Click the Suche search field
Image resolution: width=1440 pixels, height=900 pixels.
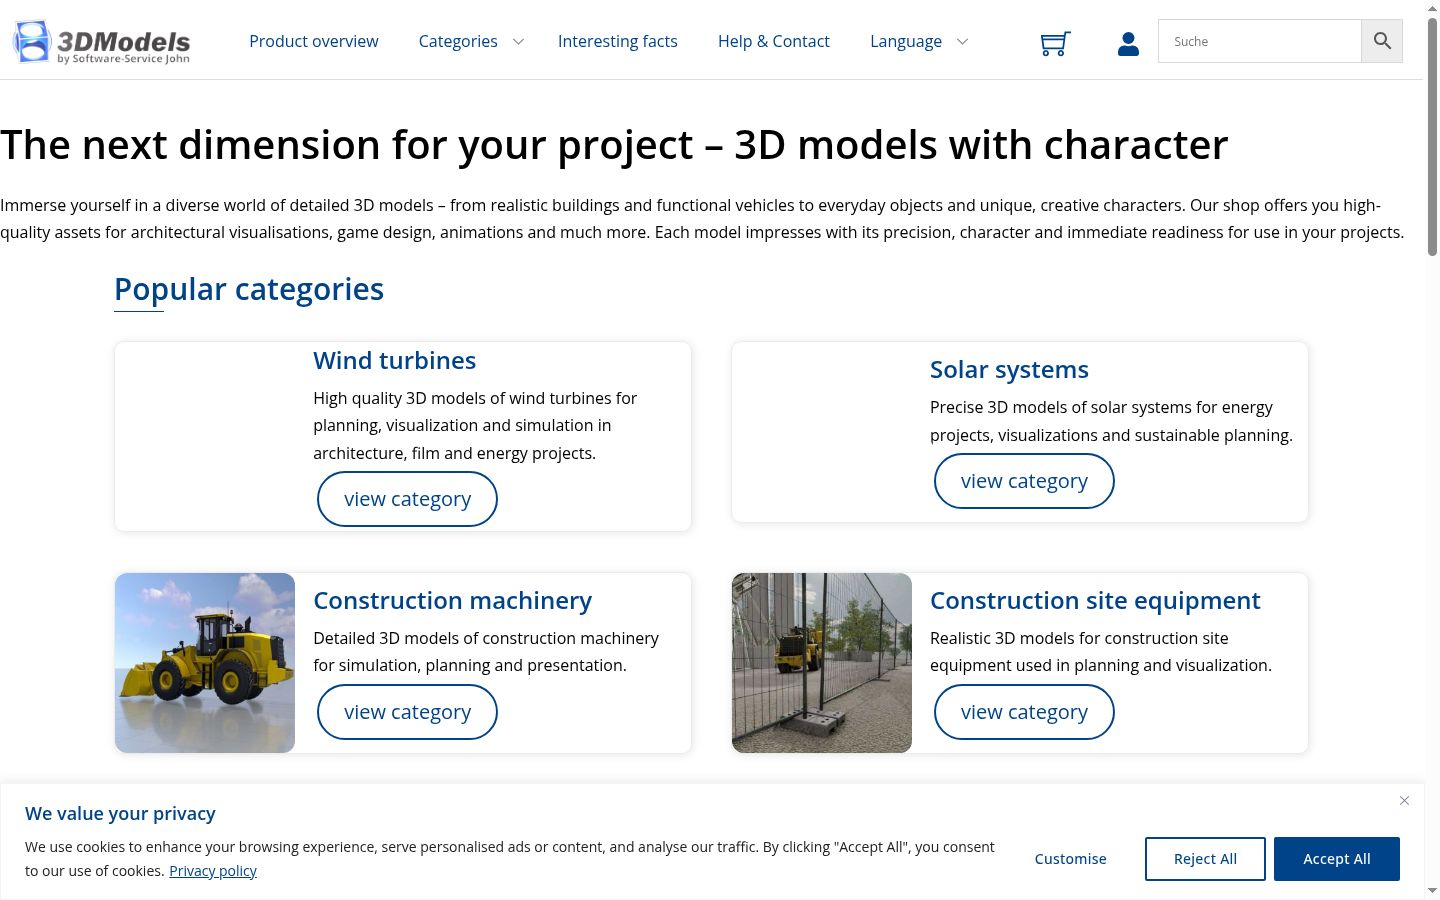pyautogui.click(x=1260, y=41)
